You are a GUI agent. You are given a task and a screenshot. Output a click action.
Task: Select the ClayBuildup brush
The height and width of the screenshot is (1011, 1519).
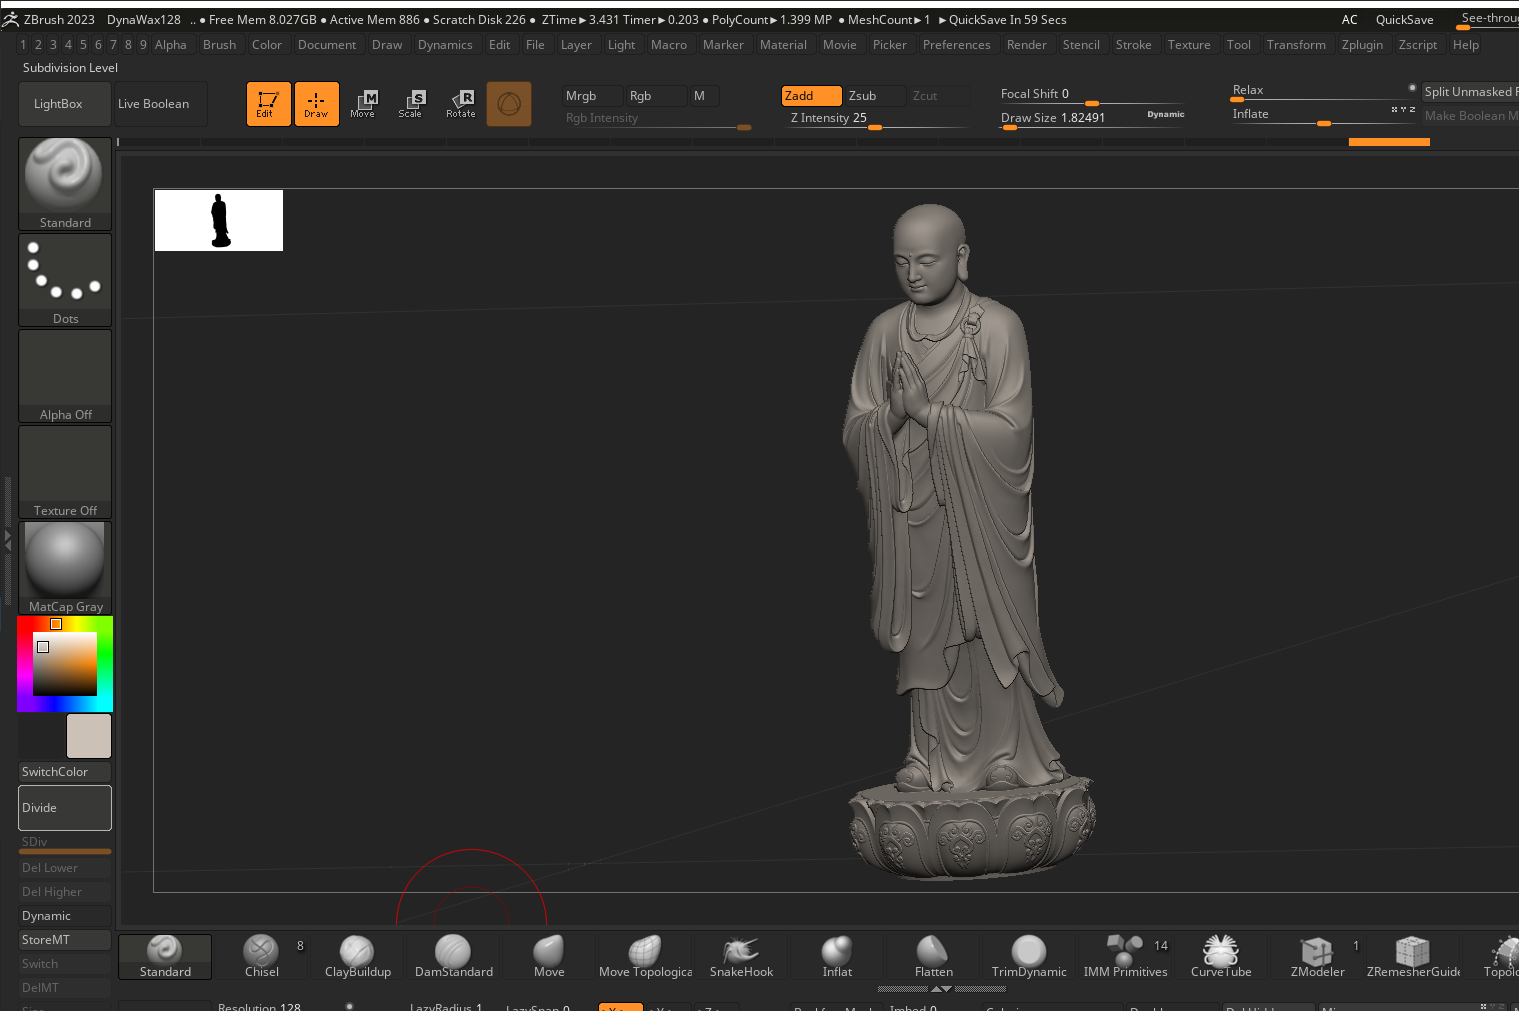(x=357, y=956)
